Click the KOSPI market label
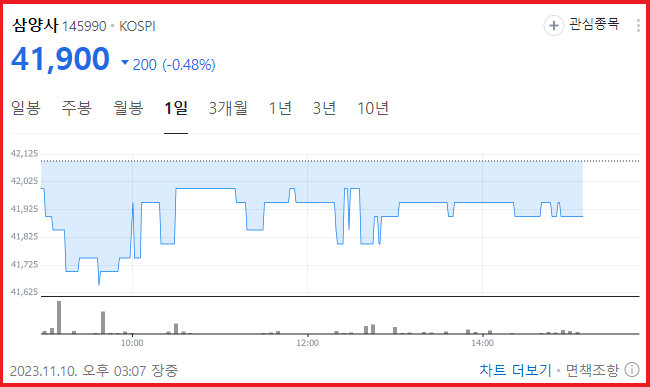Viewport: 650px width, 387px height. (137, 27)
